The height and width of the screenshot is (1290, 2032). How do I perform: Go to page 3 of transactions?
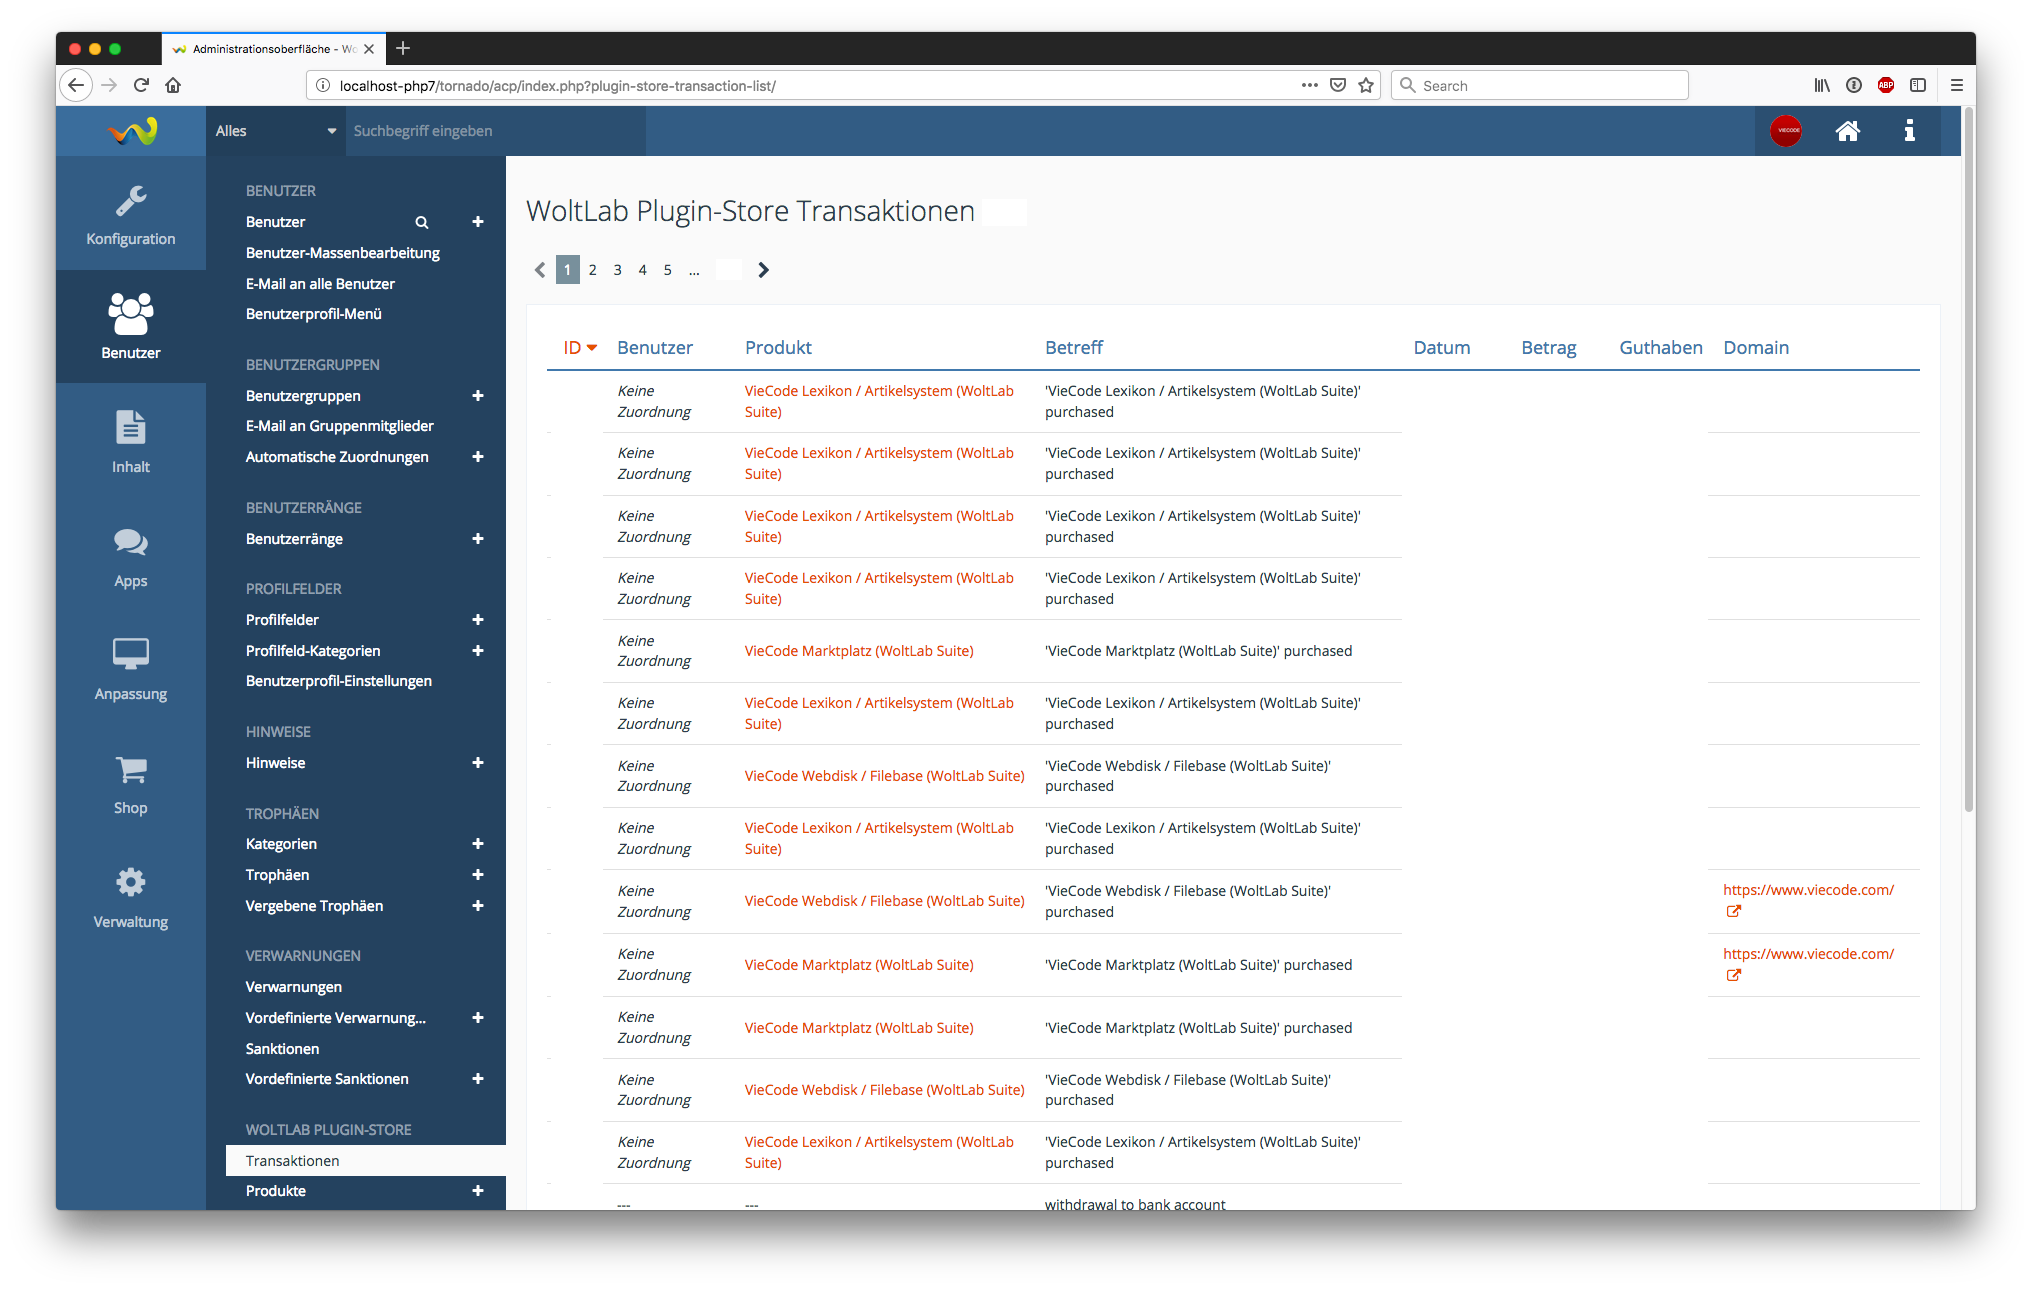[617, 270]
